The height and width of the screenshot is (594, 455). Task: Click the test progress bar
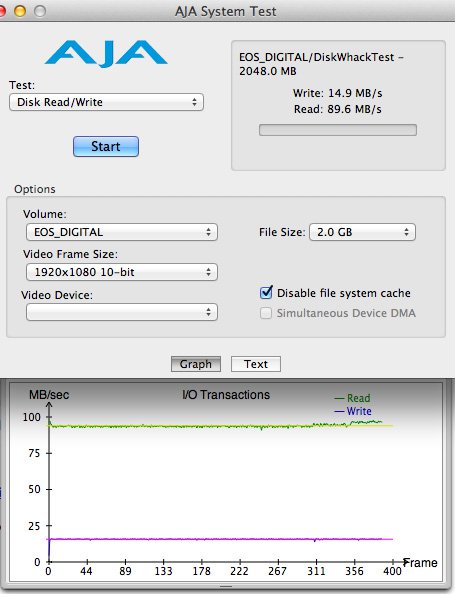[338, 130]
